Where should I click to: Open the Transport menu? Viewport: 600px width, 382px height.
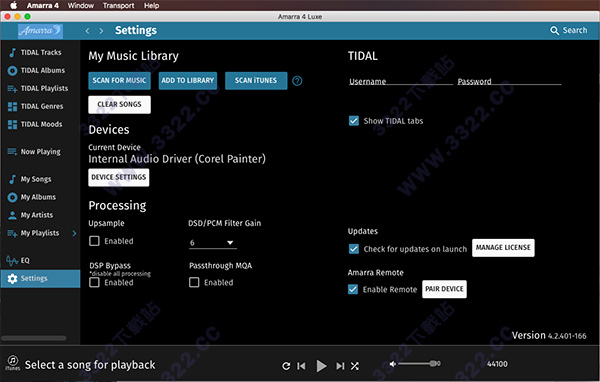[x=118, y=5]
